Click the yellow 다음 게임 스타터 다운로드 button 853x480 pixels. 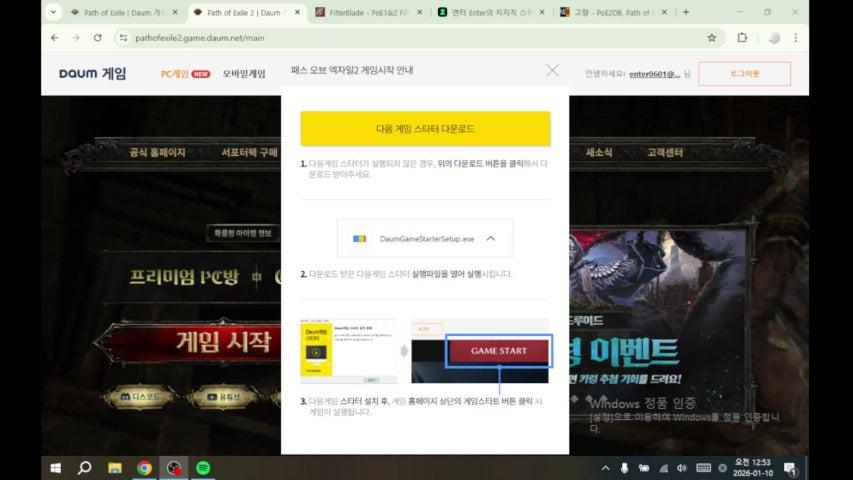coord(425,129)
